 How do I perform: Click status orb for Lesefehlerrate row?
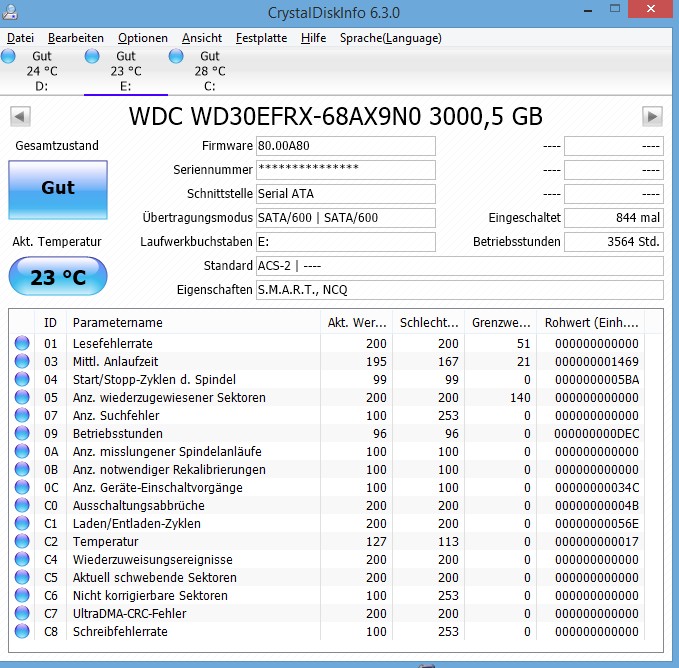pyautogui.click(x=22, y=343)
